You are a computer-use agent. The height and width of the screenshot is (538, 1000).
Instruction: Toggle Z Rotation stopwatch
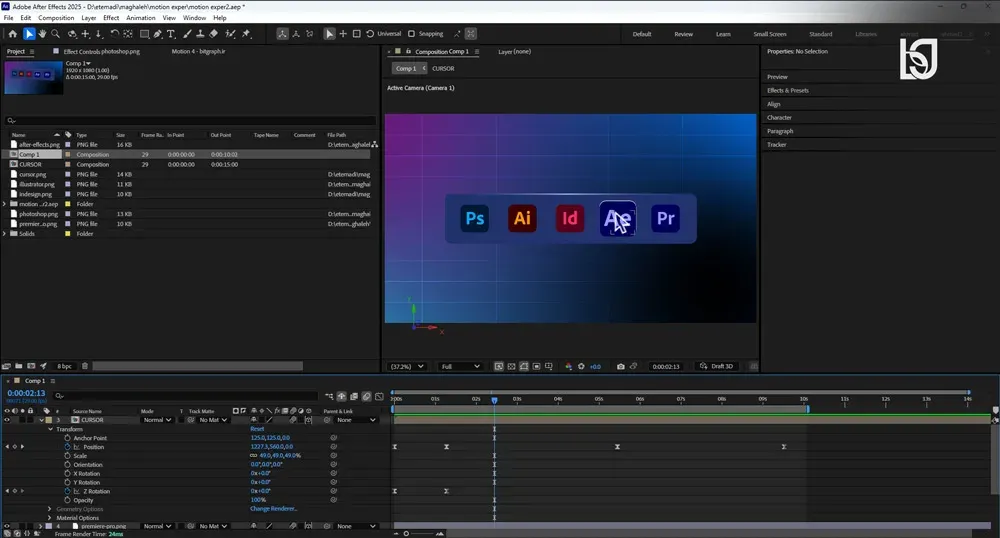pyautogui.click(x=67, y=491)
